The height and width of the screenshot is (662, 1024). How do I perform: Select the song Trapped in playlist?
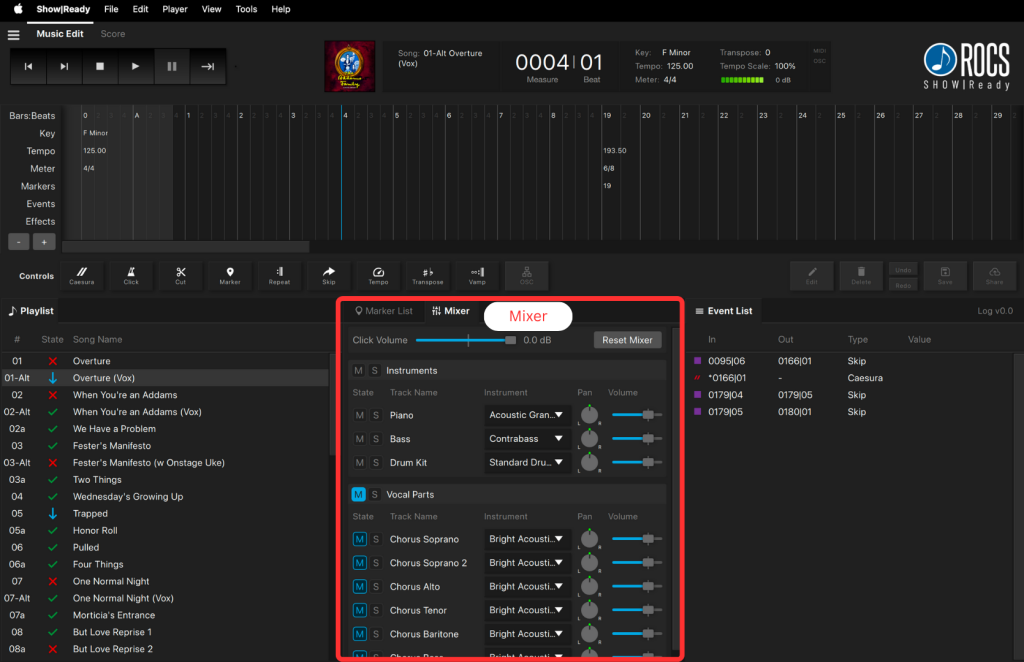(90, 514)
